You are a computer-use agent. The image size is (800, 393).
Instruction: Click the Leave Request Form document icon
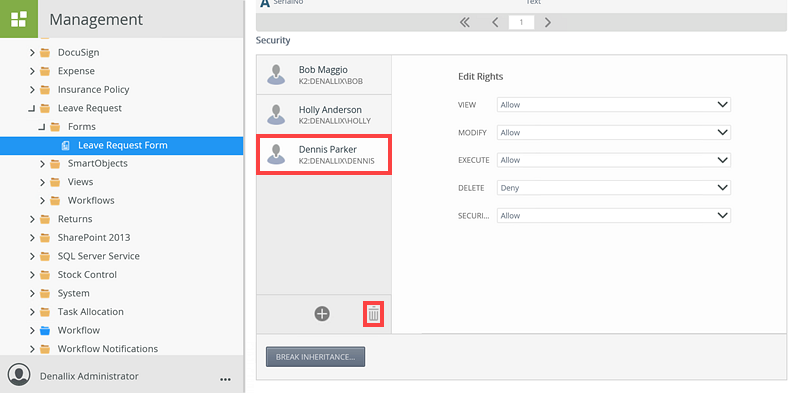tap(65, 145)
